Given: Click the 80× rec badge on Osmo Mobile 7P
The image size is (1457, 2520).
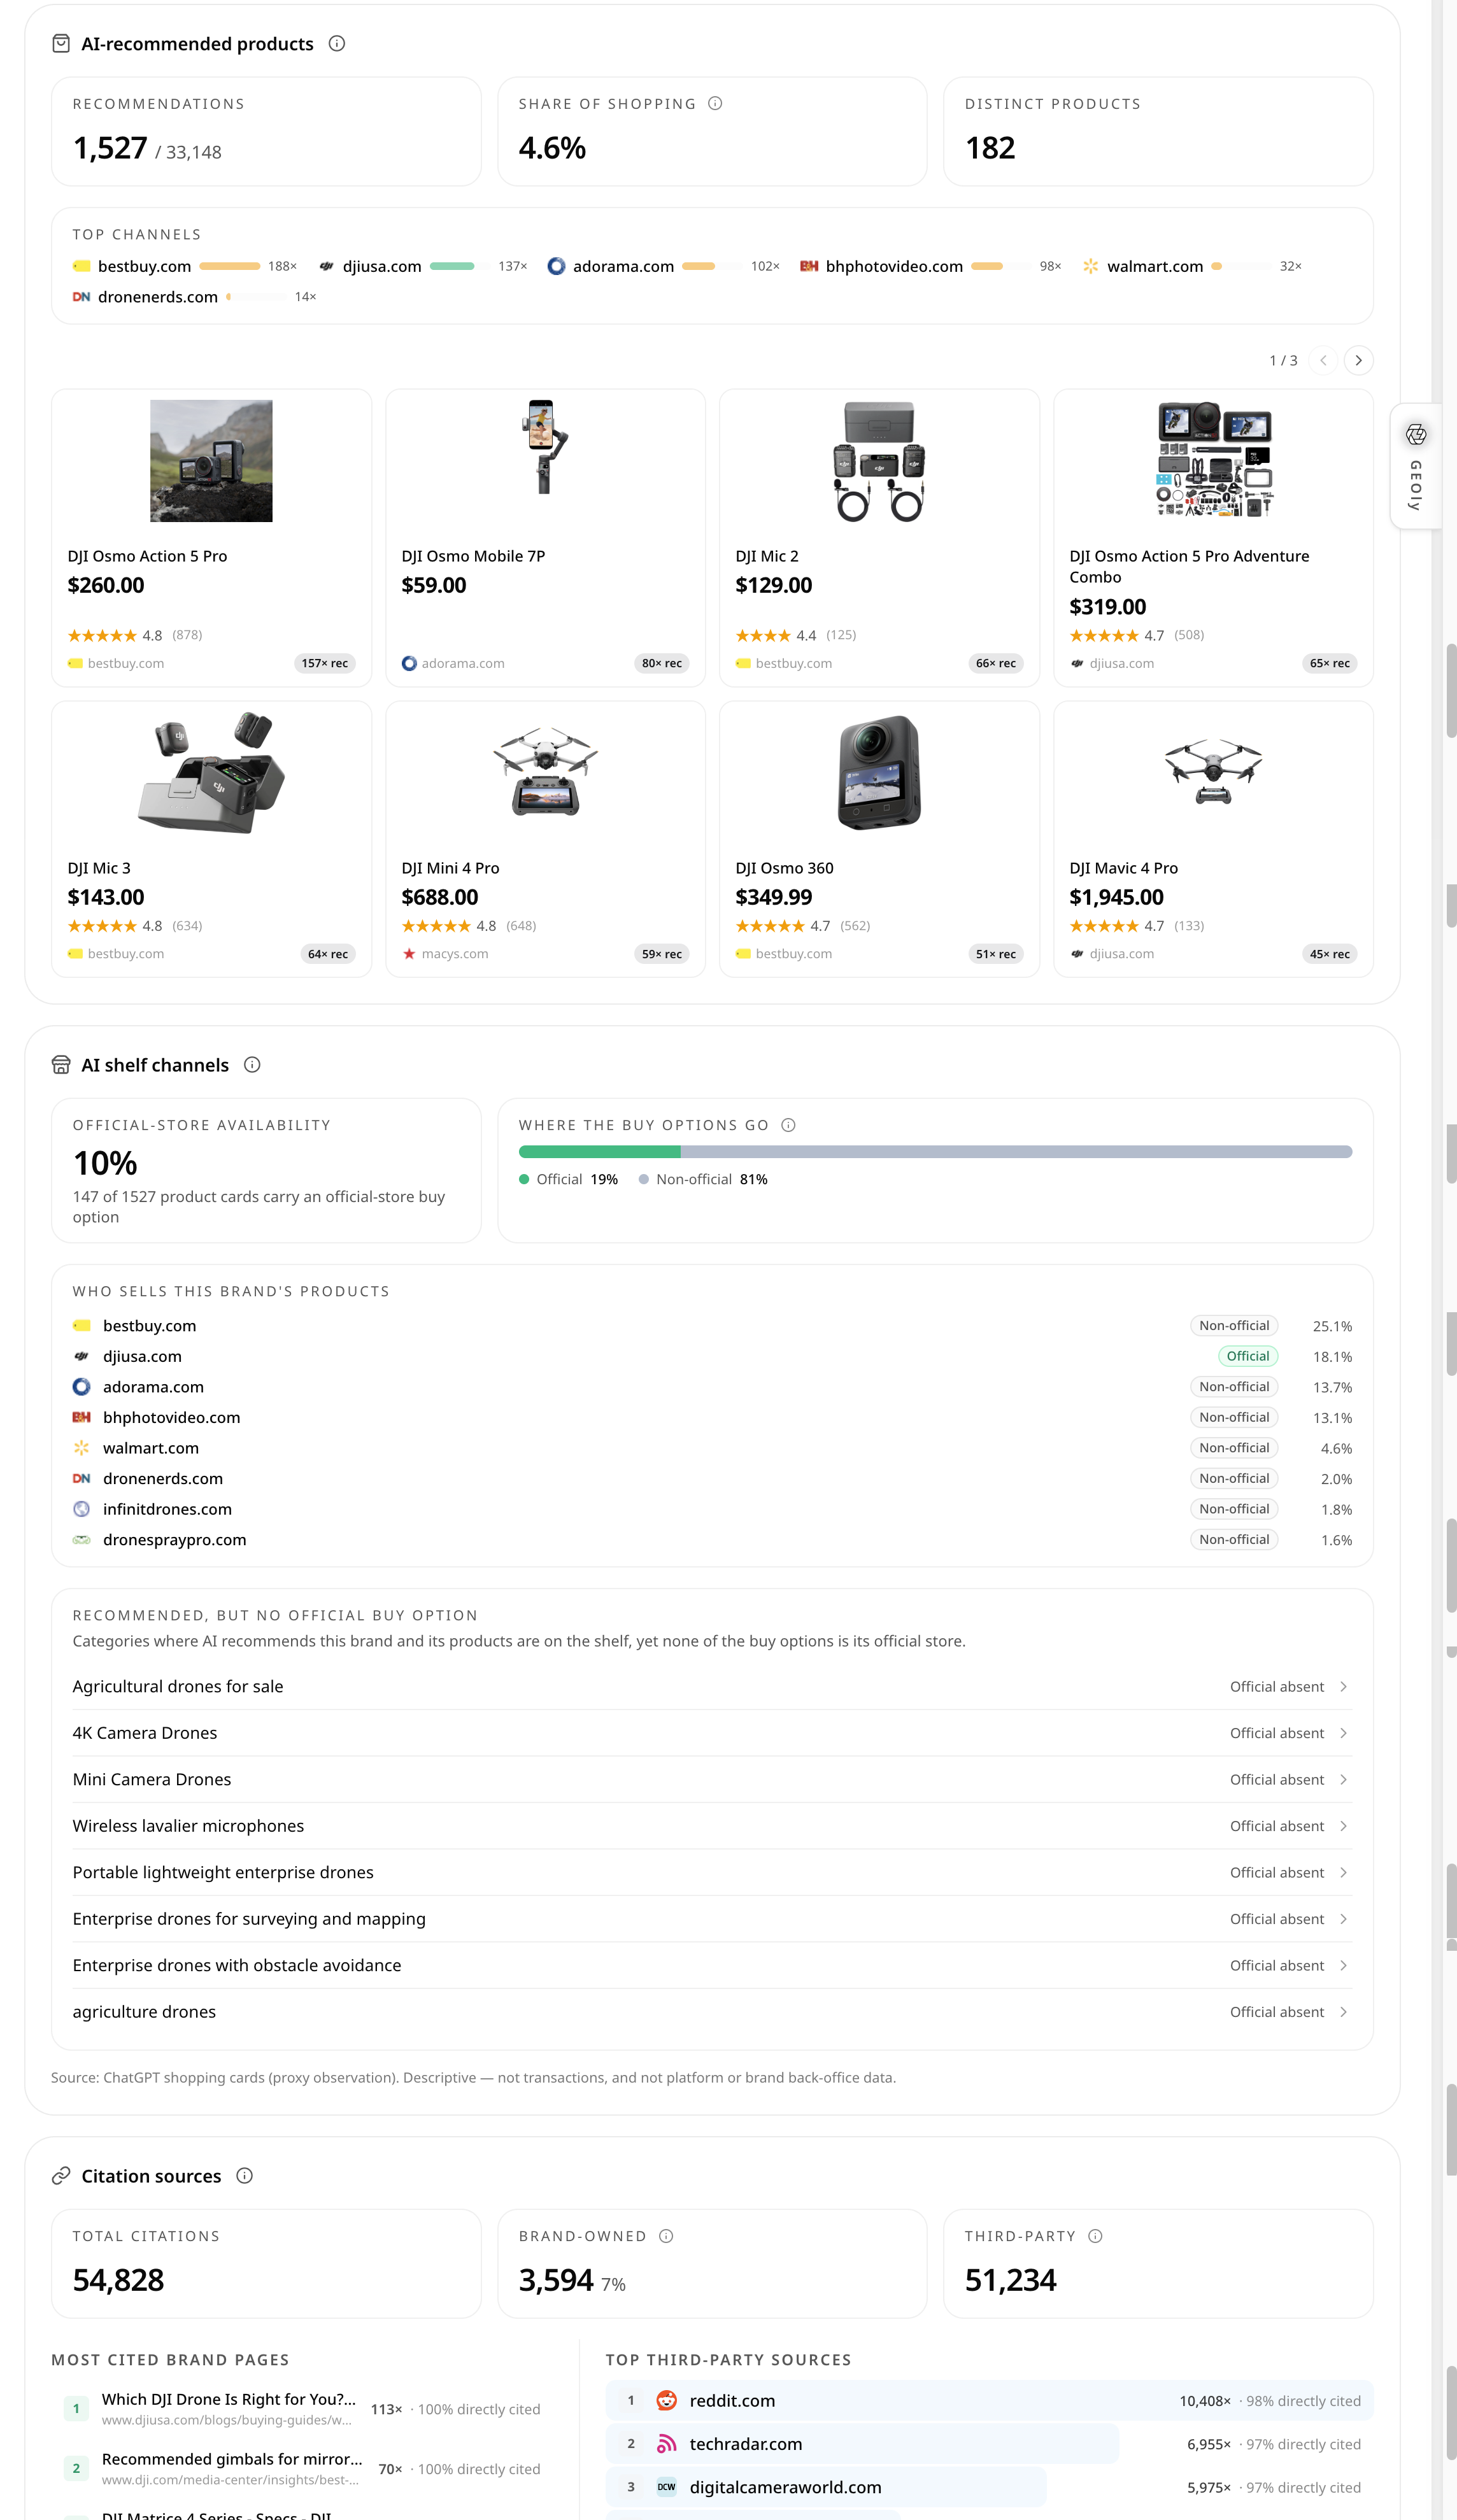Looking at the screenshot, I should [x=662, y=663].
